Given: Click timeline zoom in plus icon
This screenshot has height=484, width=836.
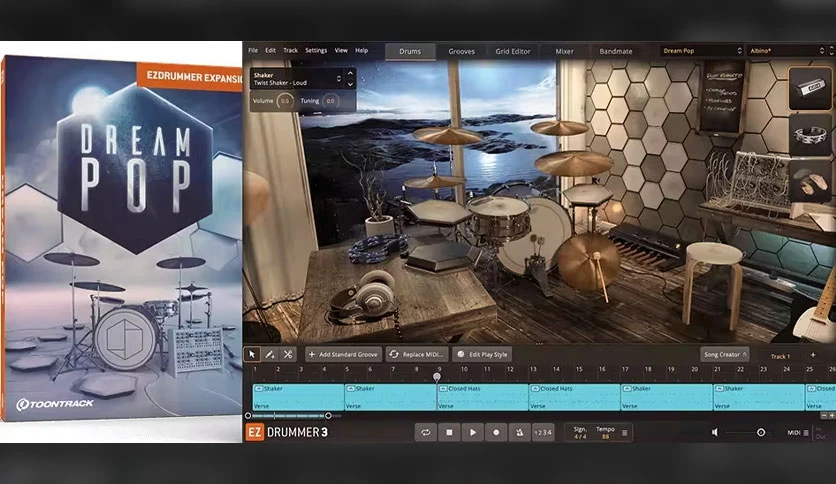Looking at the screenshot, I should pyautogui.click(x=831, y=415).
